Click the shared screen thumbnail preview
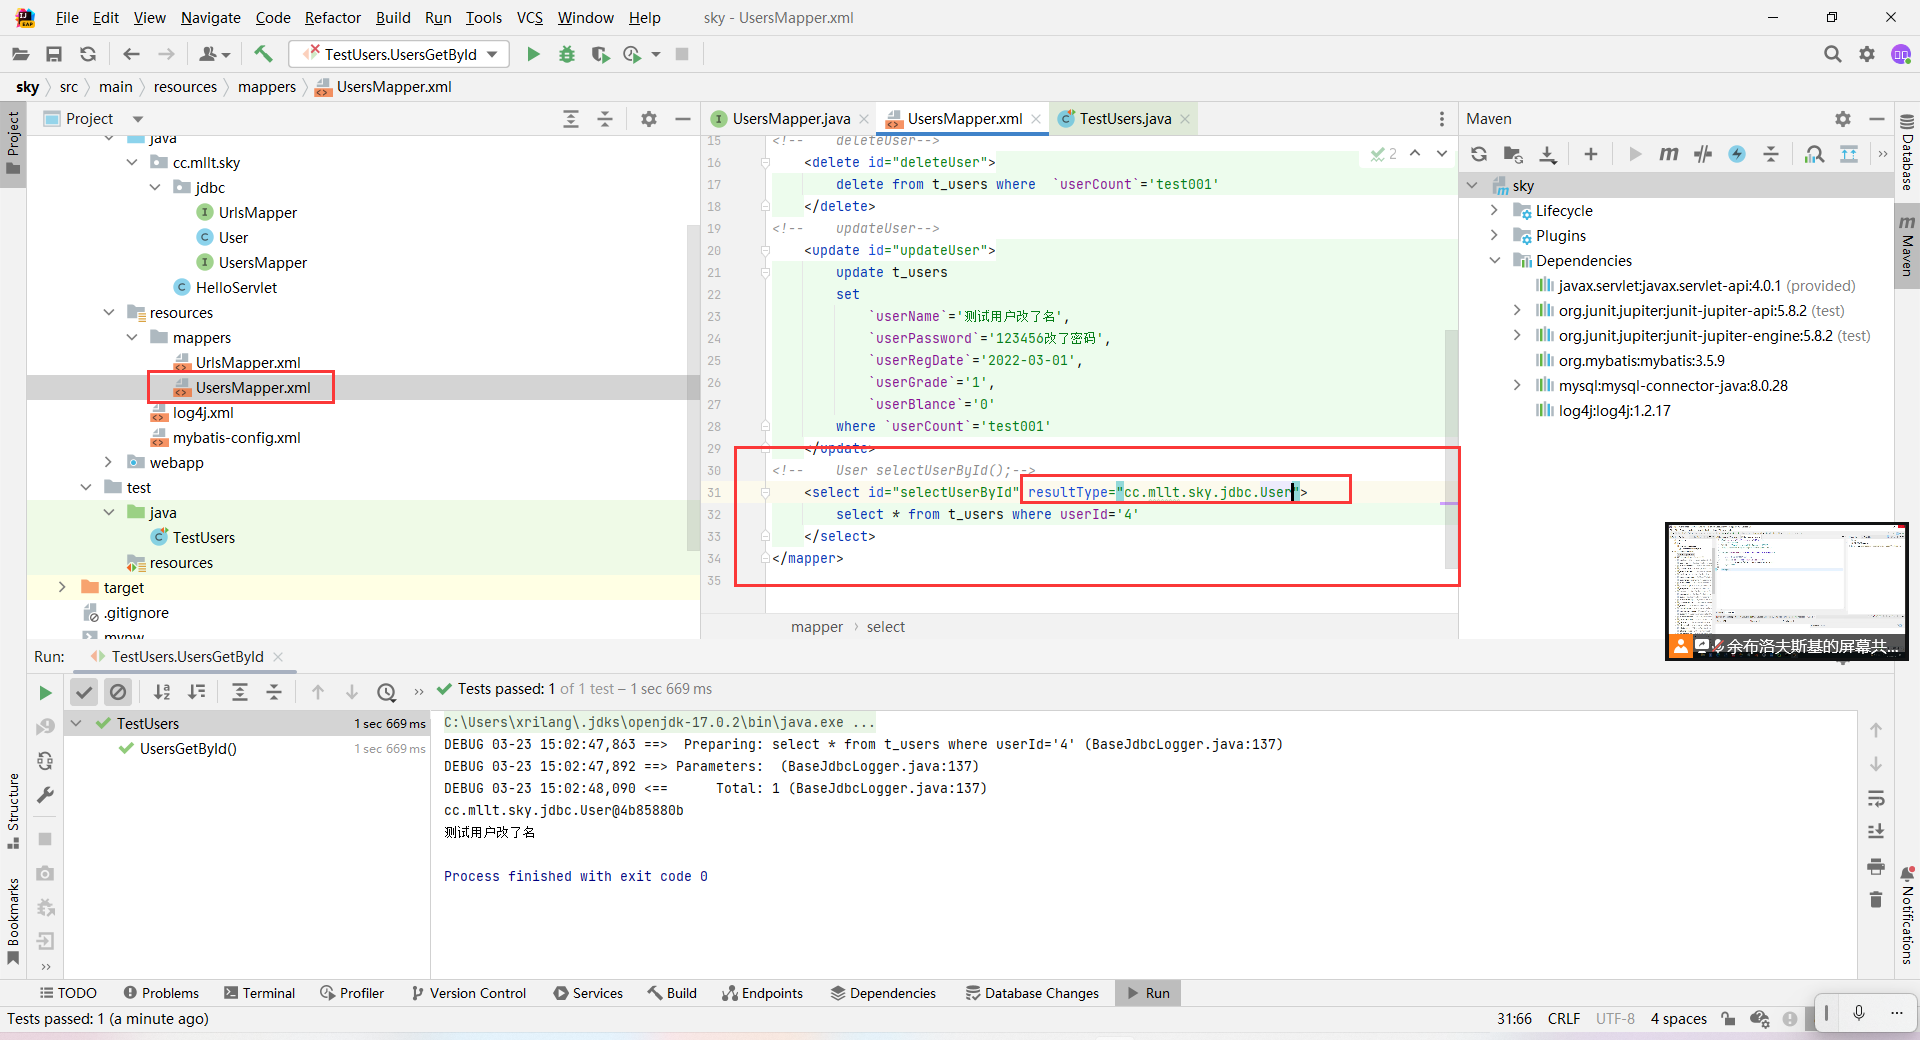 point(1786,591)
